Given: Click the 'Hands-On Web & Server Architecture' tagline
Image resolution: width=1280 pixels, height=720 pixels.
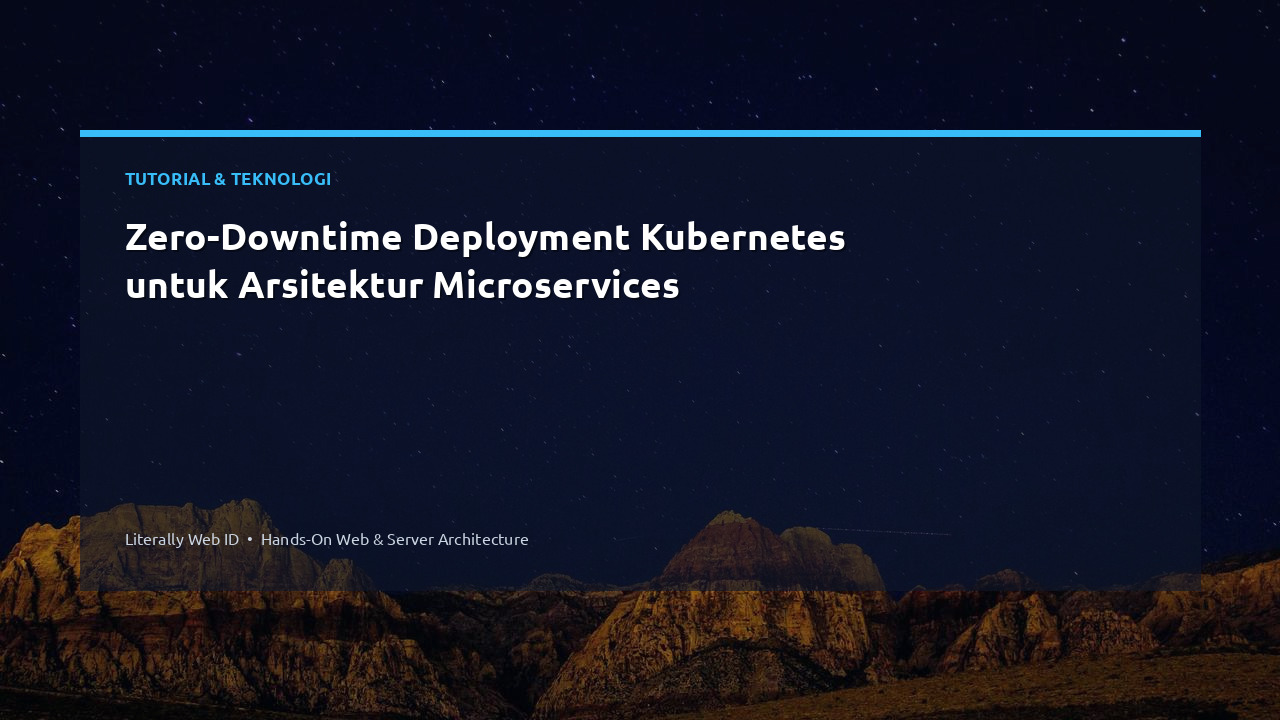Looking at the screenshot, I should click(395, 539).
